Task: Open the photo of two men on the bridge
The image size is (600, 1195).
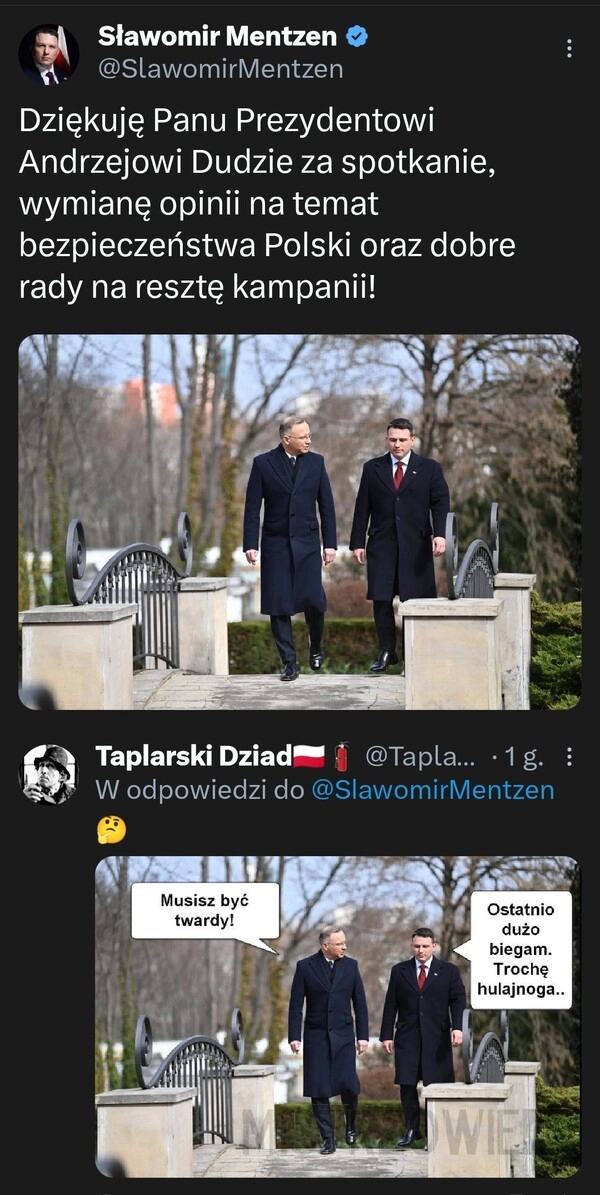Action: (x=300, y=522)
